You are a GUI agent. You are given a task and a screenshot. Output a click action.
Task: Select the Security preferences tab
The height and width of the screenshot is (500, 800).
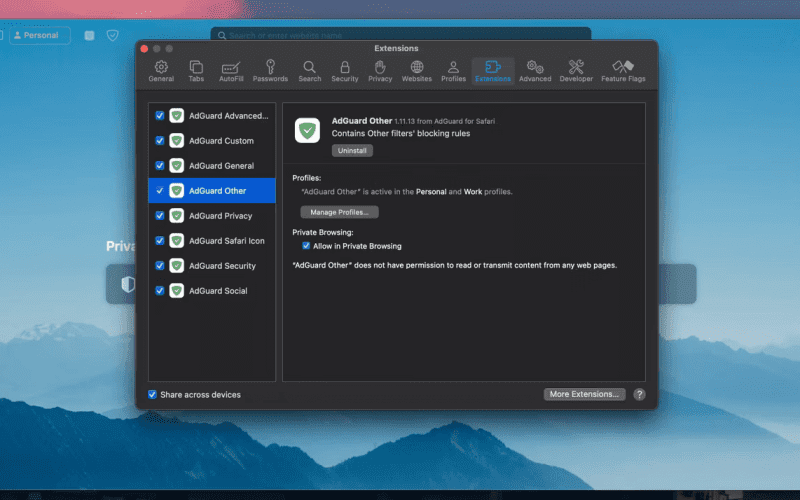click(x=345, y=71)
